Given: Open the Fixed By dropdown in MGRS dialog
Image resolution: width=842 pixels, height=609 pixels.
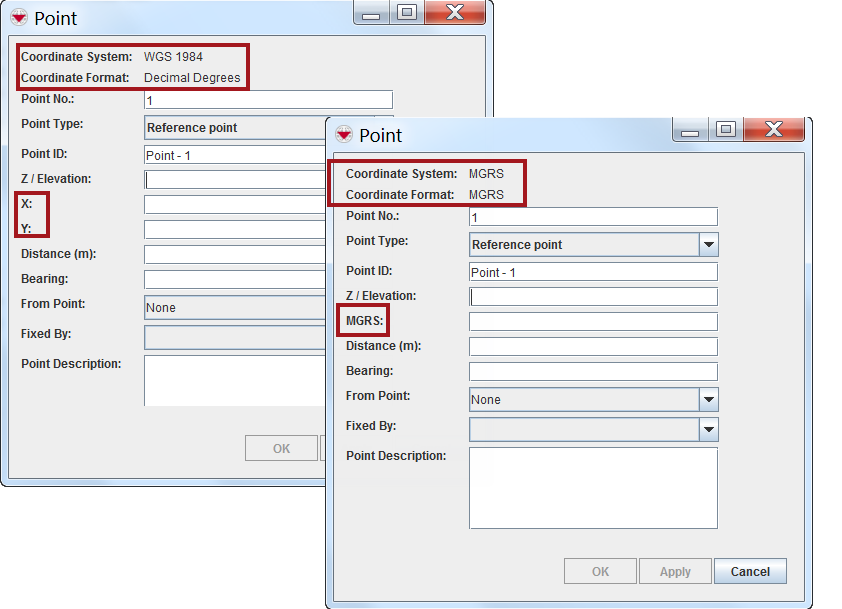Looking at the screenshot, I should pos(708,430).
